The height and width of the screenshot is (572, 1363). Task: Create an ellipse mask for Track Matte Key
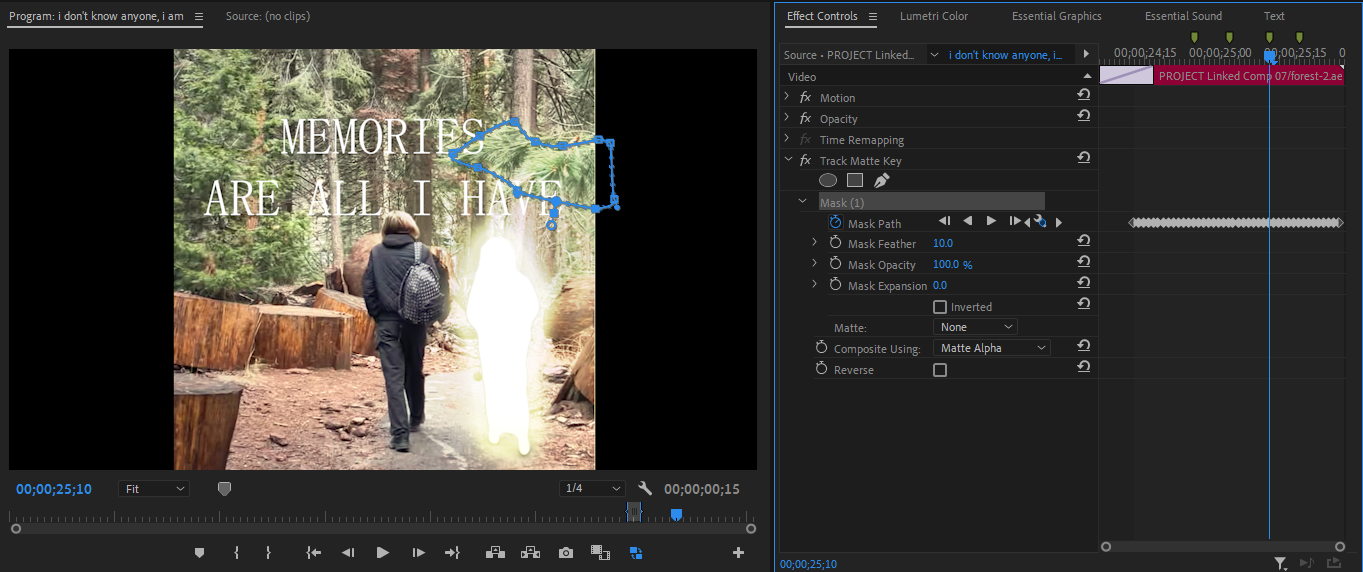tap(828, 181)
